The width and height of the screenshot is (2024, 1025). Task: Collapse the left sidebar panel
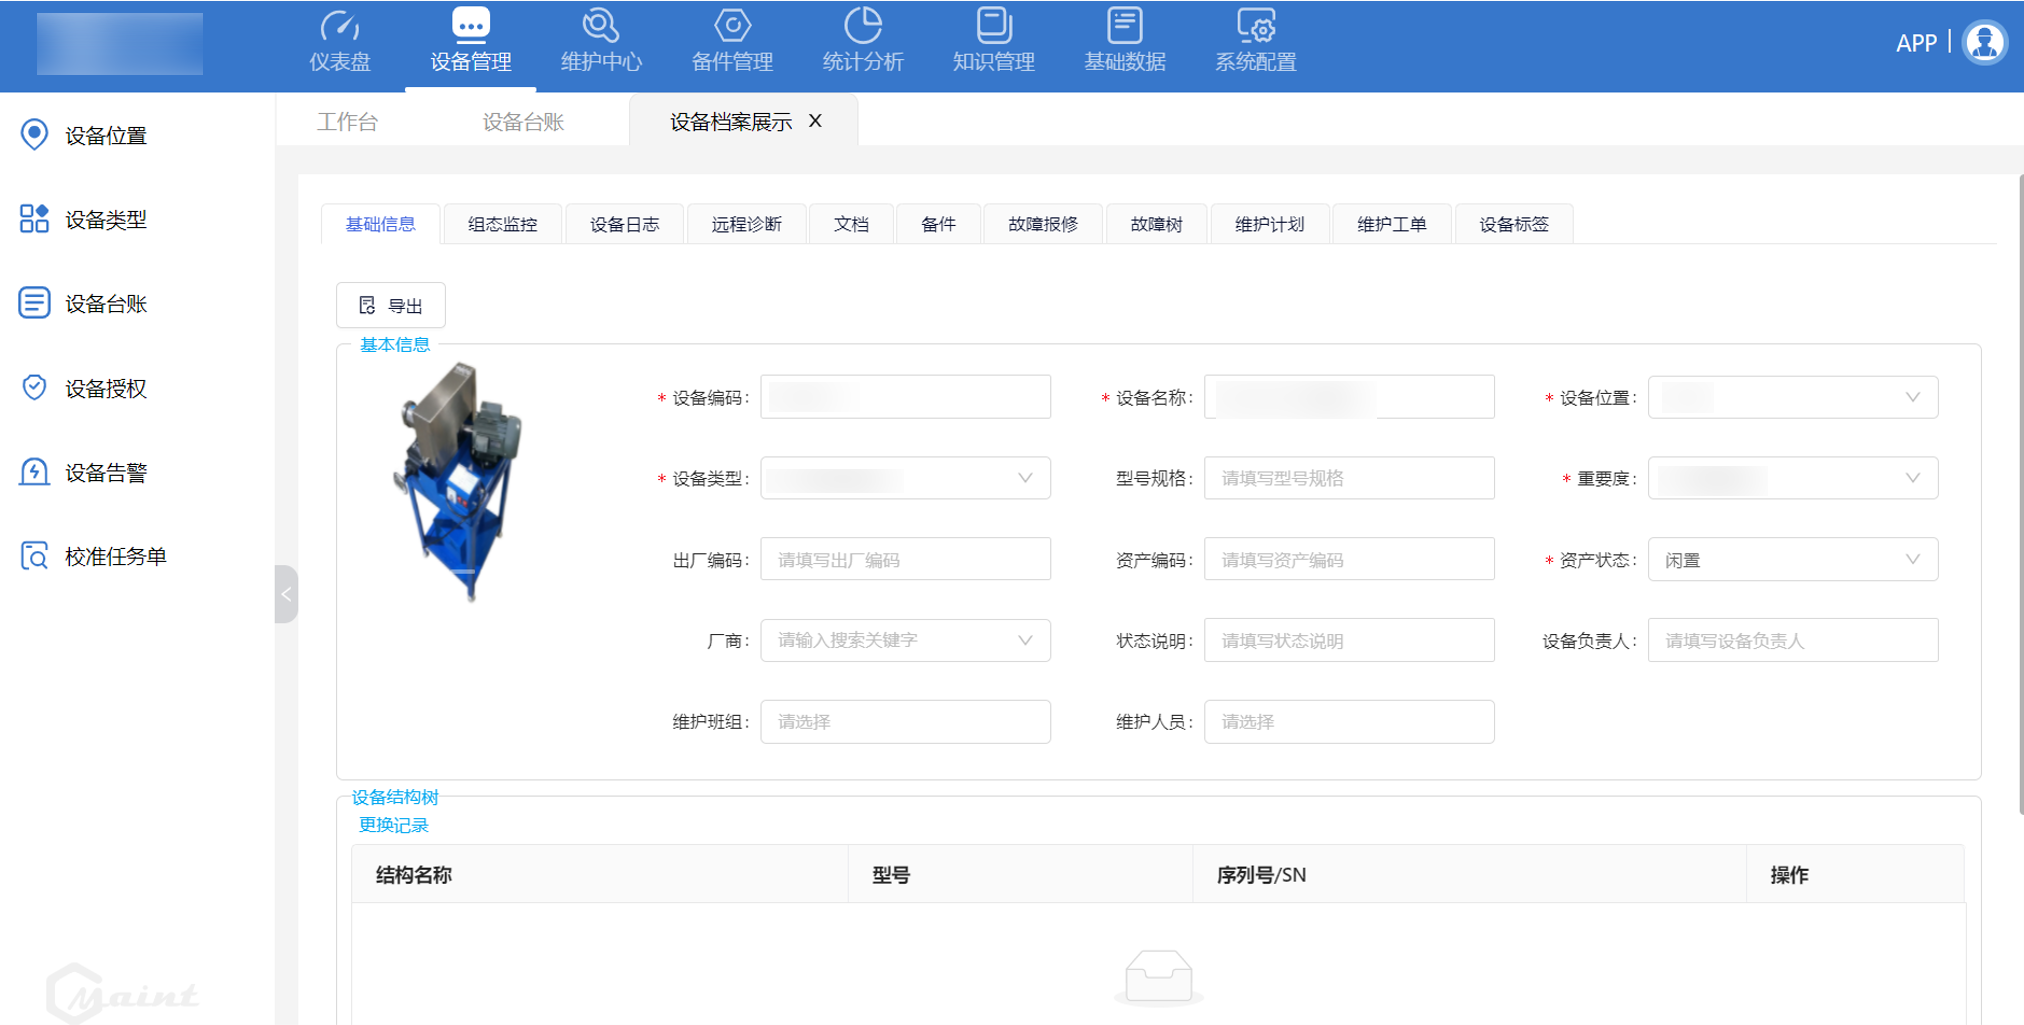coord(286,594)
